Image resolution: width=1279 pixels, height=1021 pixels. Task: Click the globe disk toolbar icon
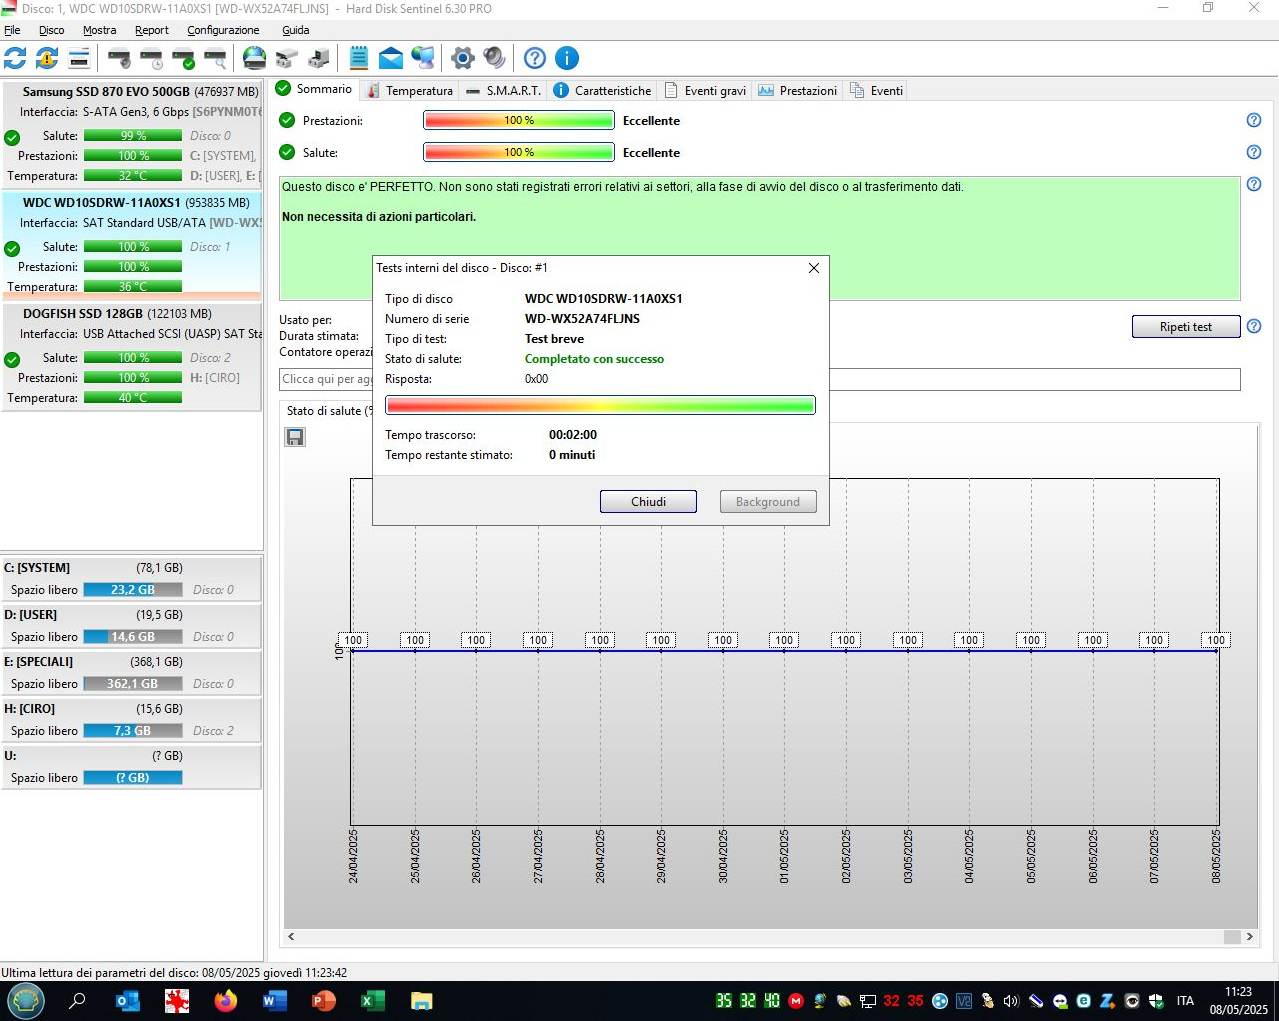tap(255, 58)
